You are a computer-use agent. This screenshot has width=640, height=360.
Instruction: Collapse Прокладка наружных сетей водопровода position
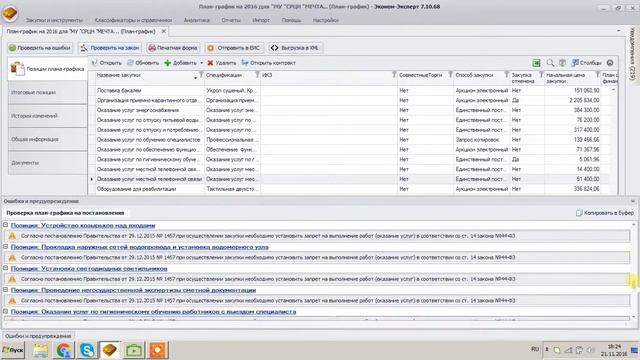[x=6, y=247]
